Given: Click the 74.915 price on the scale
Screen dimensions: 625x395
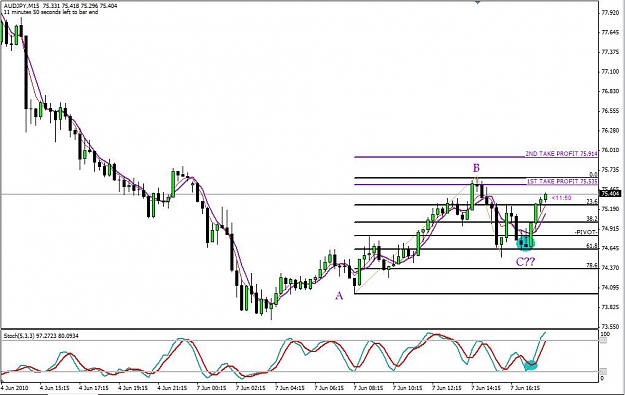Looking at the screenshot, I should coord(610,229).
